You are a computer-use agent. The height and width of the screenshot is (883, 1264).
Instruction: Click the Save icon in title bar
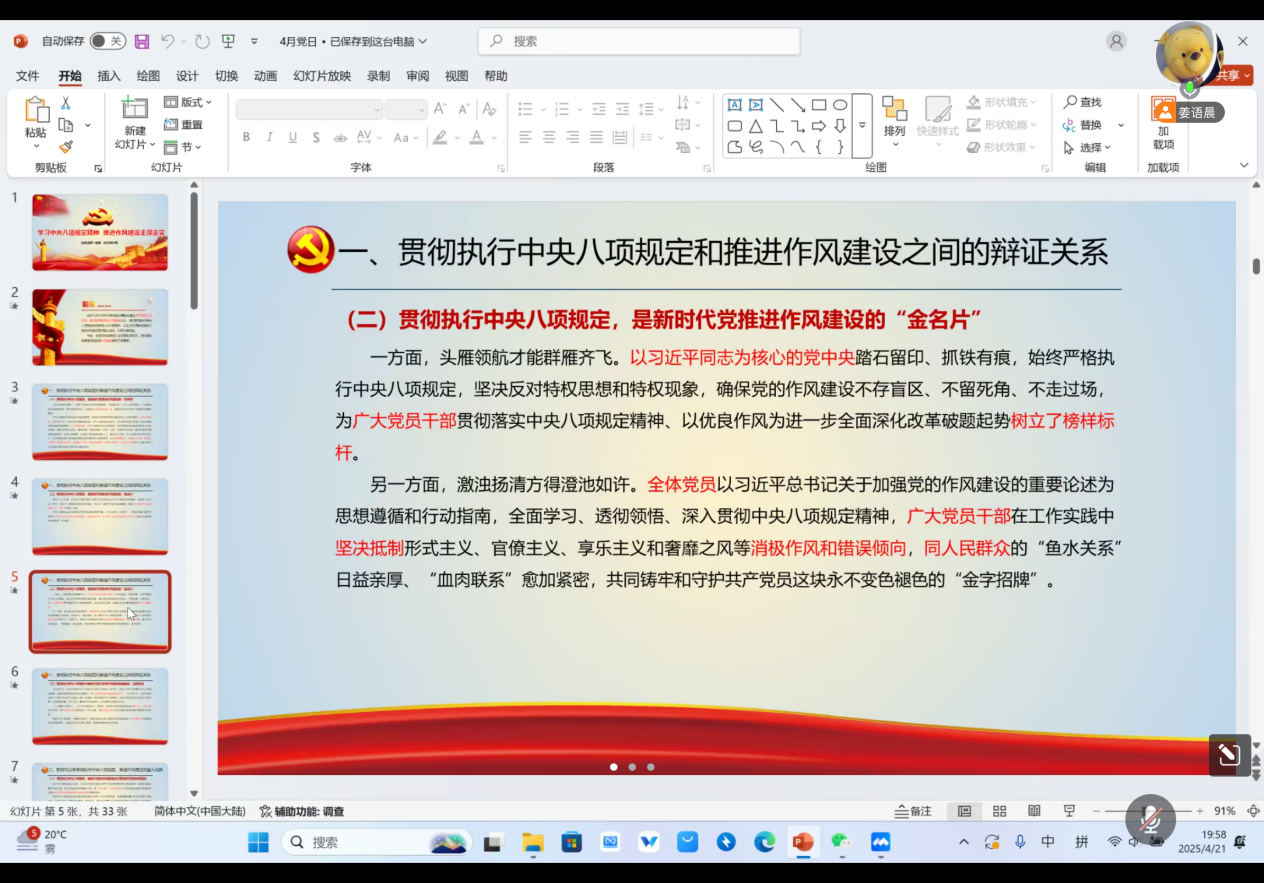[142, 41]
